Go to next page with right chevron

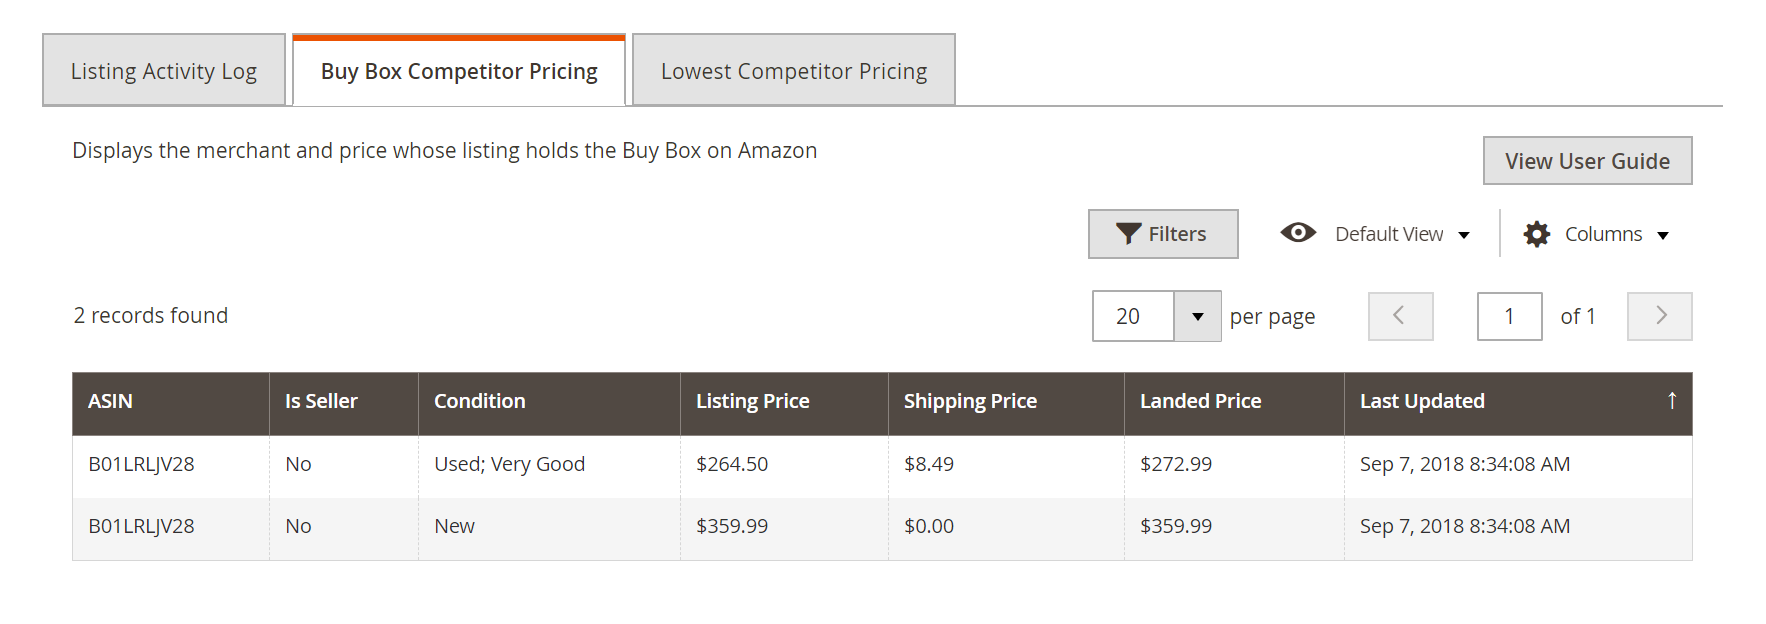(1660, 316)
